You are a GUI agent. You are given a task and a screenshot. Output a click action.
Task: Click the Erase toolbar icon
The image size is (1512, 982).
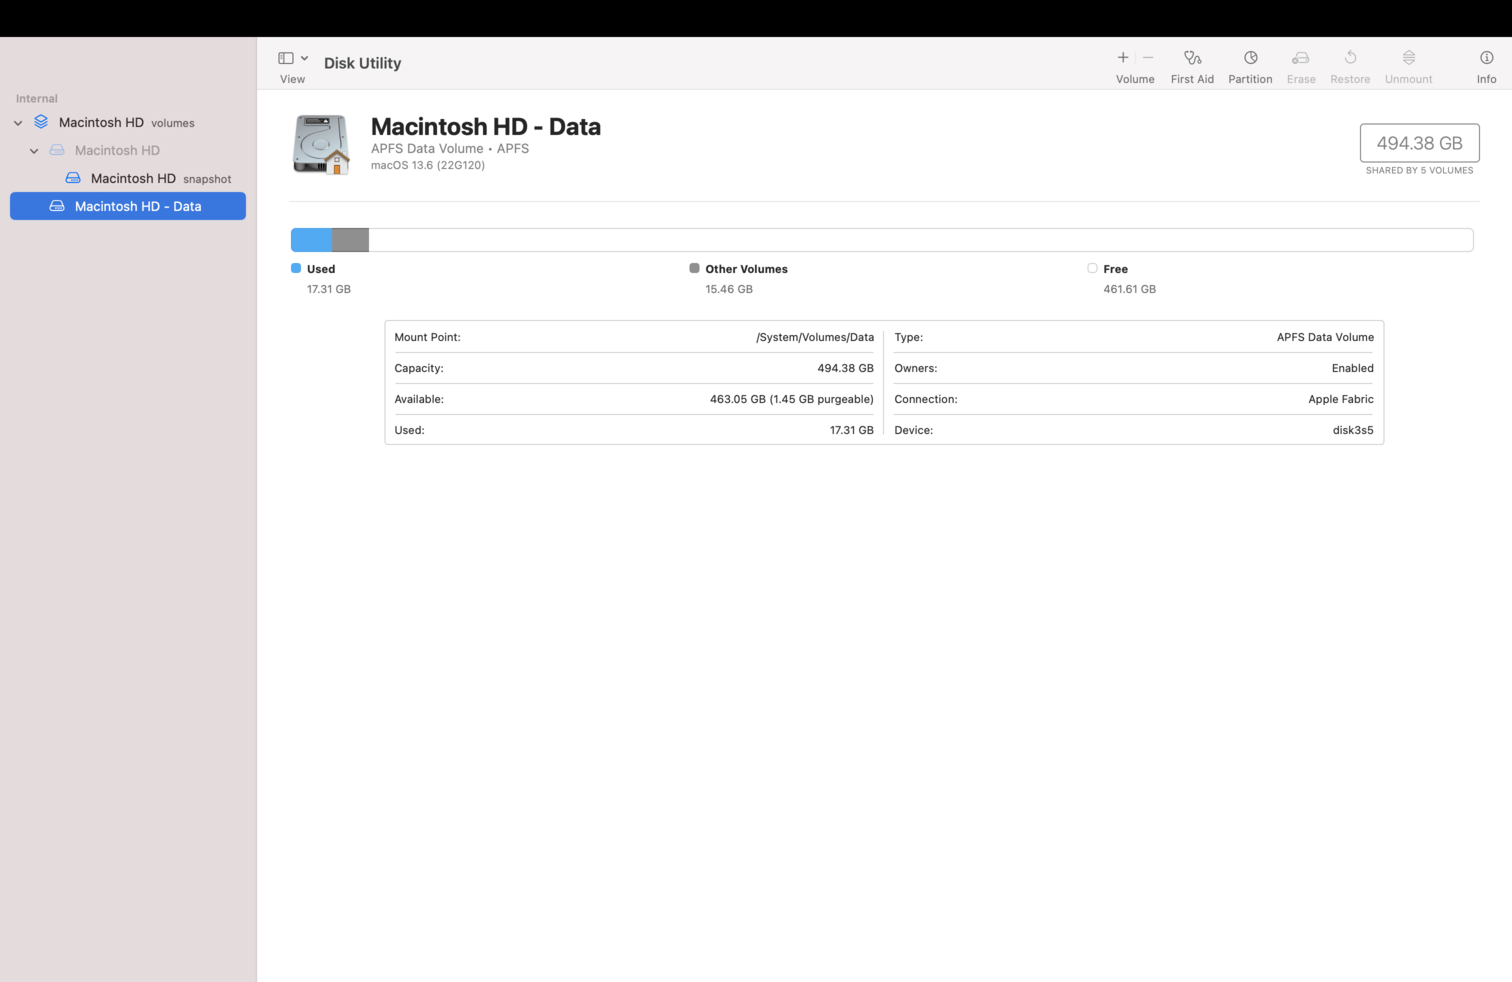point(1301,58)
